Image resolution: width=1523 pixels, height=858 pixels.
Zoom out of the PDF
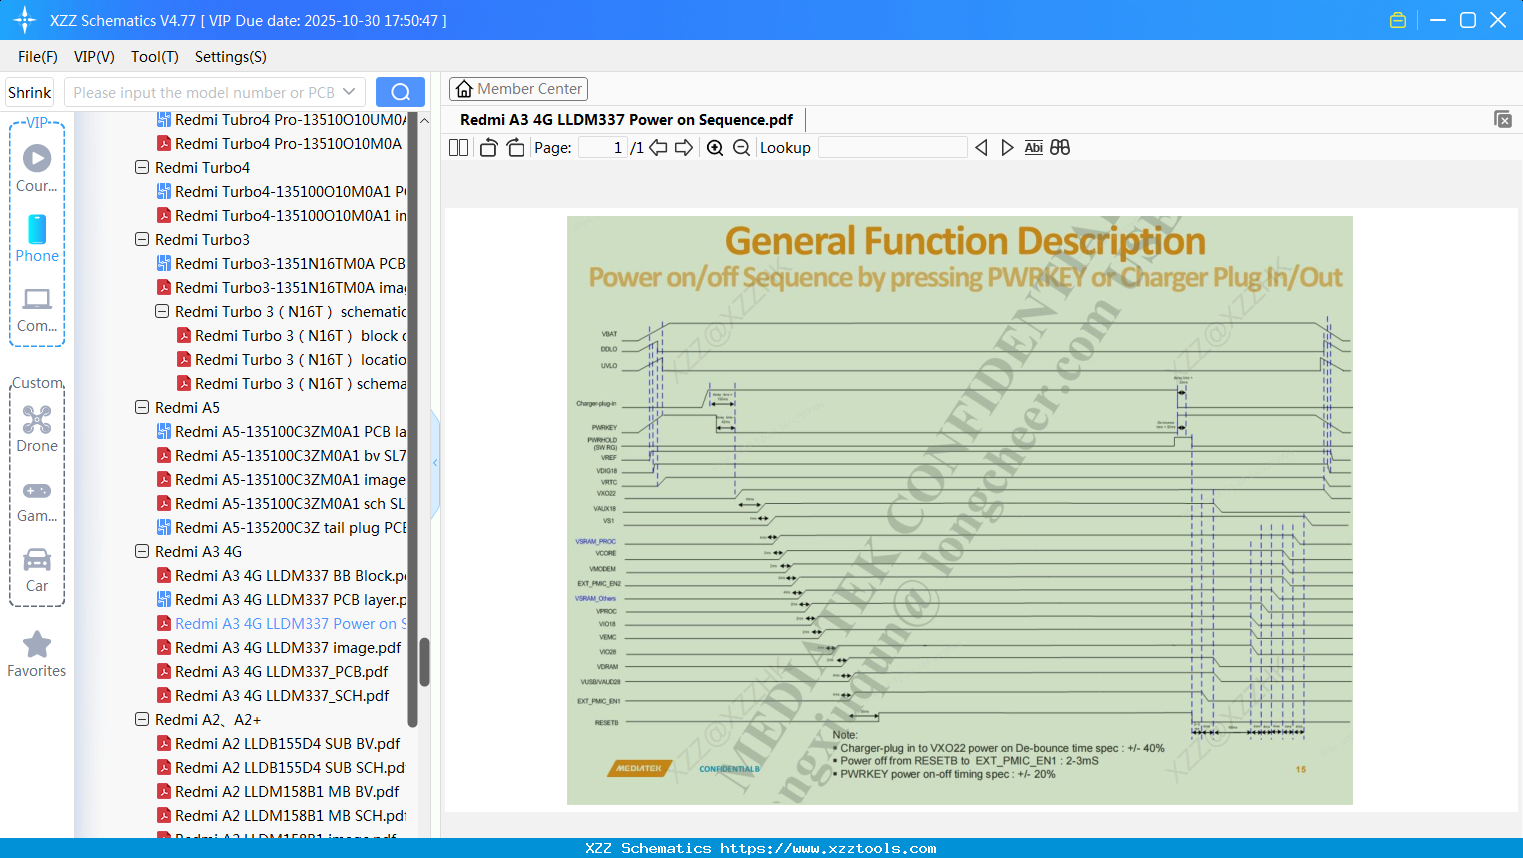pos(741,147)
